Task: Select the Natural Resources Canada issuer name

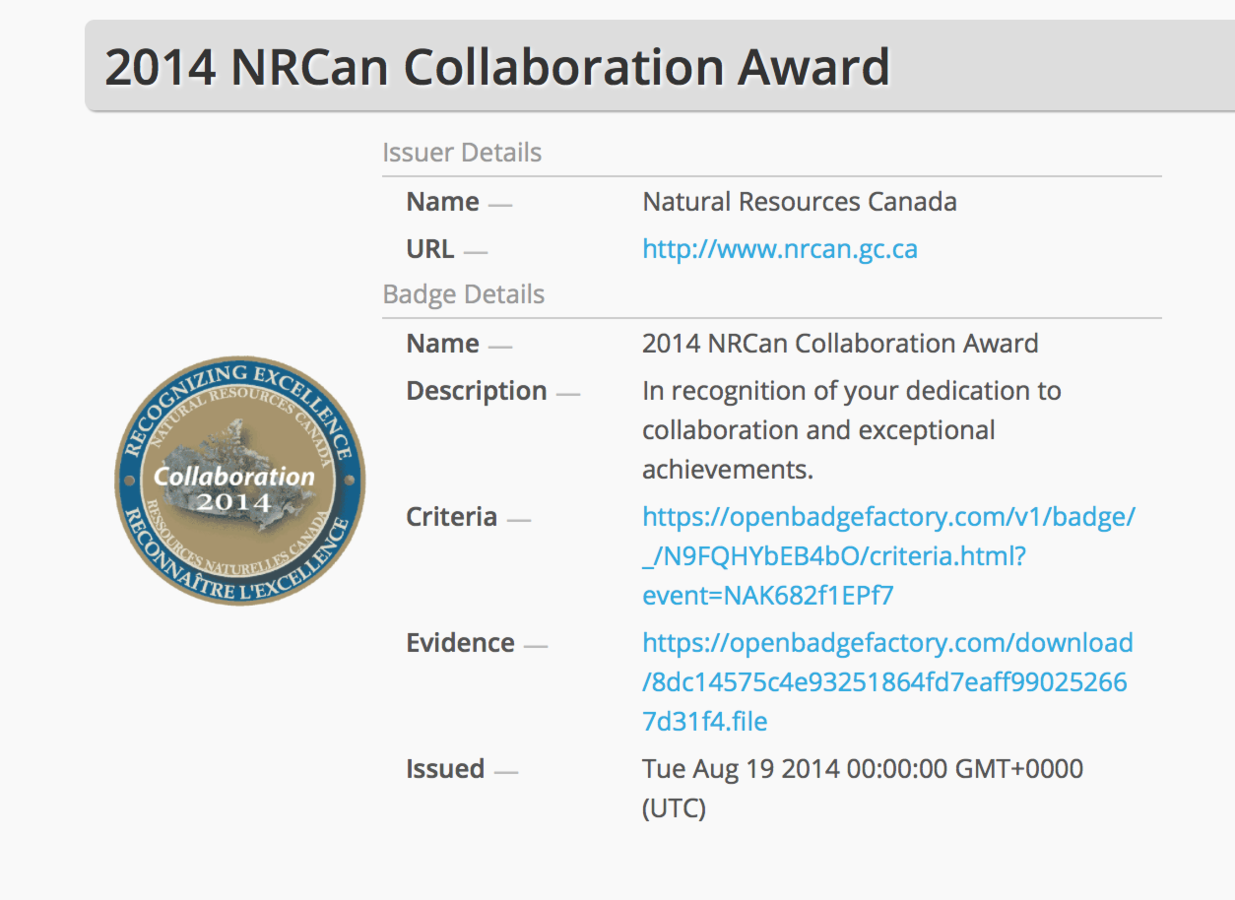Action: 799,202
